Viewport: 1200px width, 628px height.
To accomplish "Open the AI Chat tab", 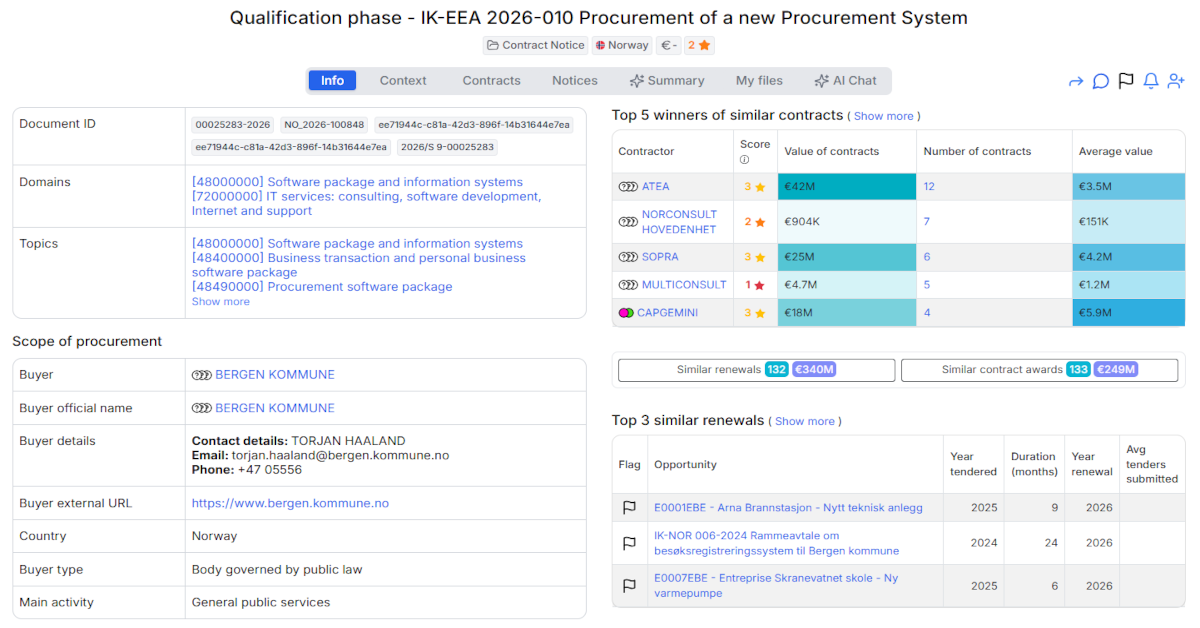I will click(x=846, y=80).
